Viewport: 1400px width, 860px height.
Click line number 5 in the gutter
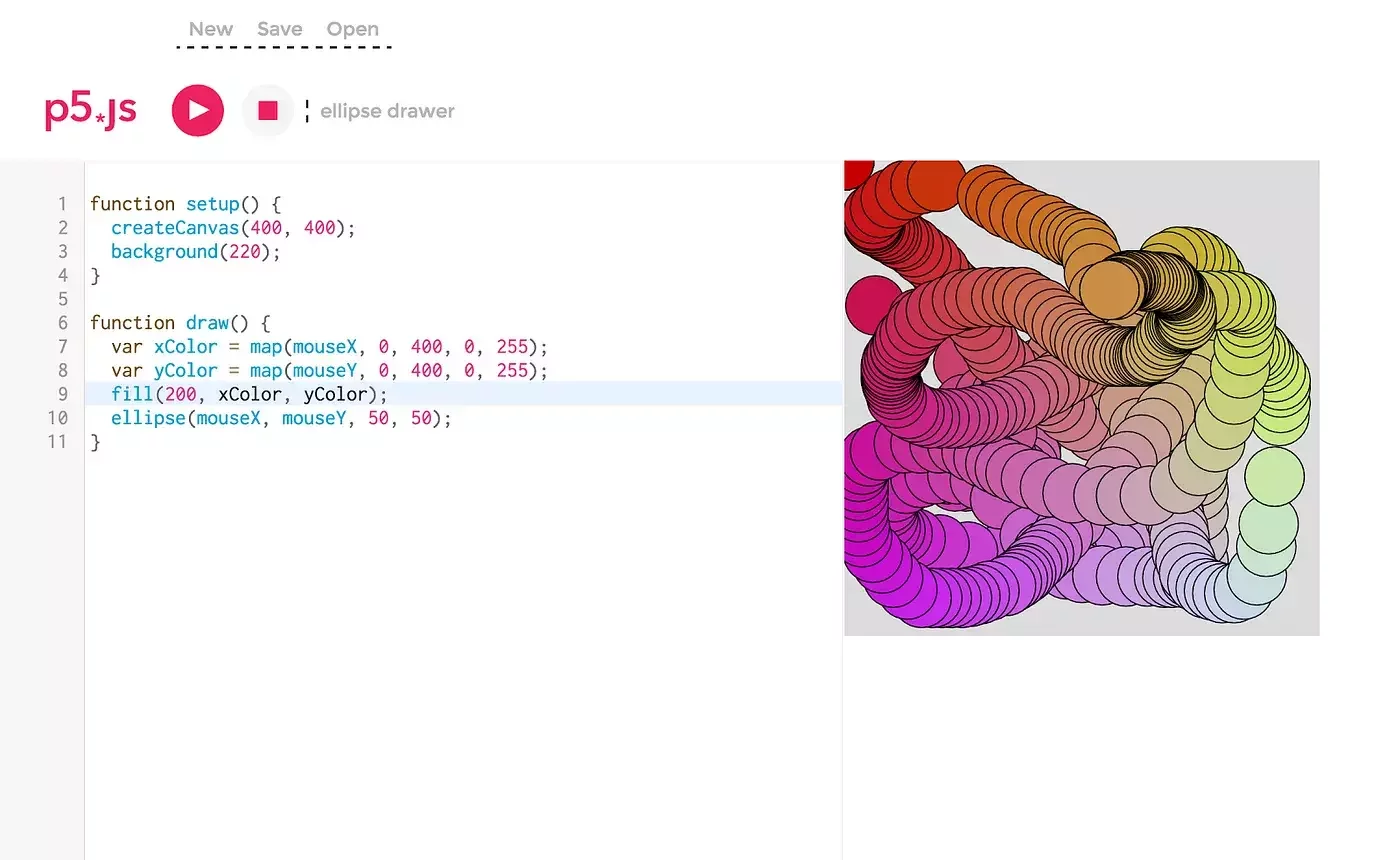pyautogui.click(x=63, y=299)
